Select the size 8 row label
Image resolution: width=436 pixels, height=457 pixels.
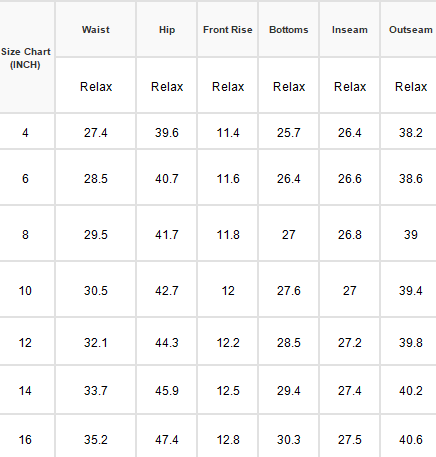25,235
